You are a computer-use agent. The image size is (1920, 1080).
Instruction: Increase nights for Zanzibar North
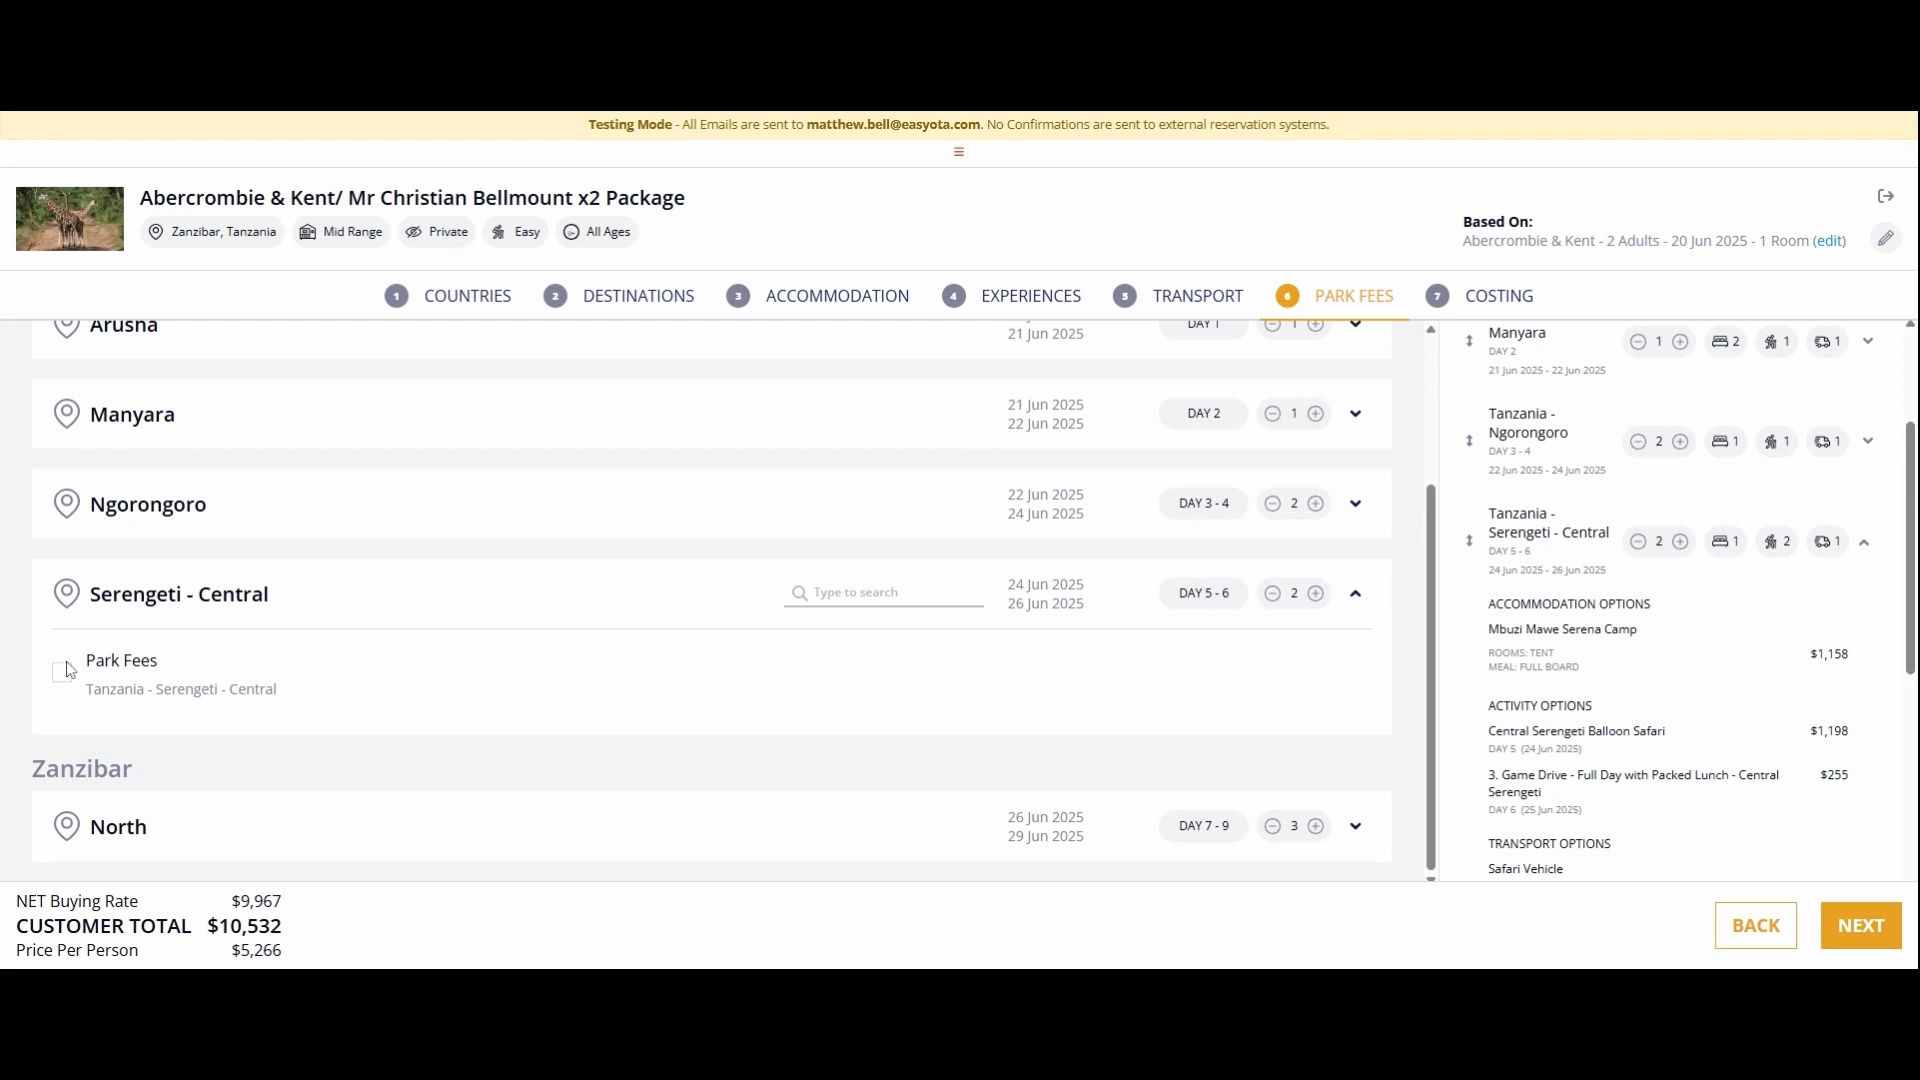1316,826
